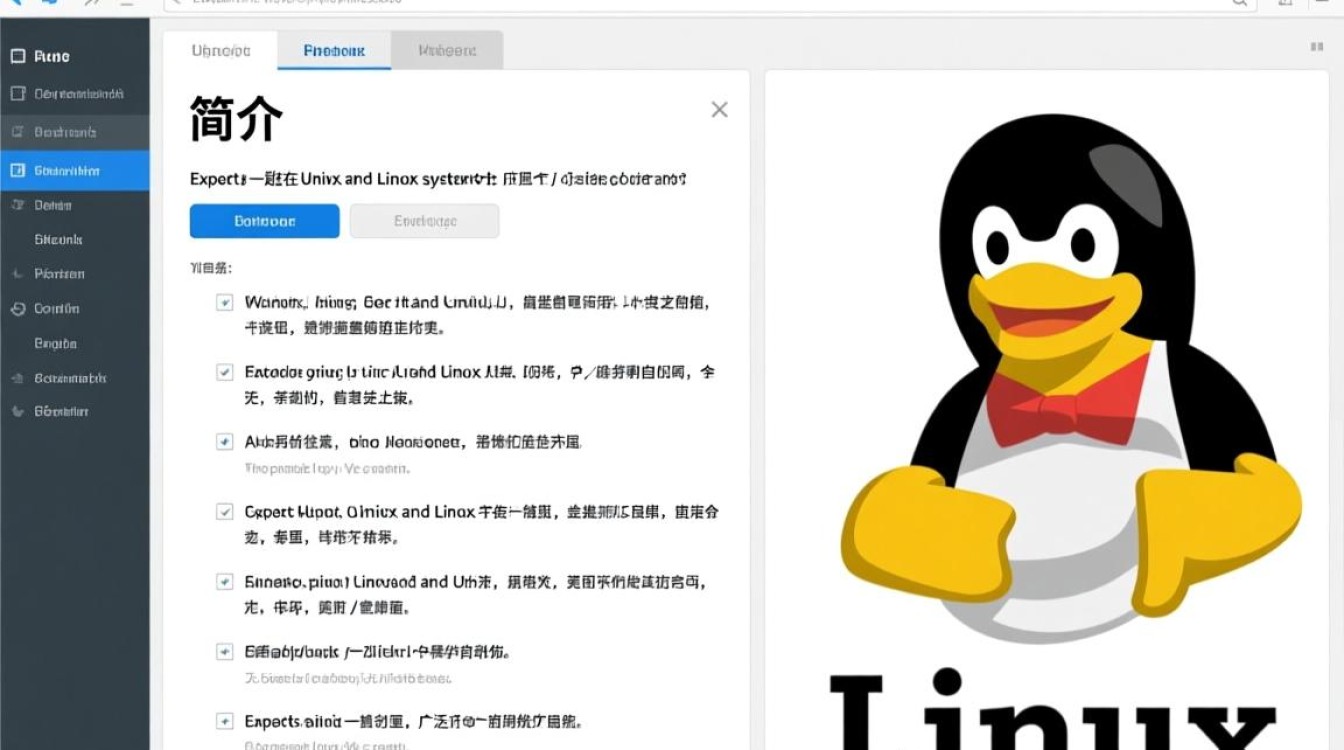Select the bookmarks icon in the left sidebar
The height and width of the screenshot is (750, 1344).
17,131
